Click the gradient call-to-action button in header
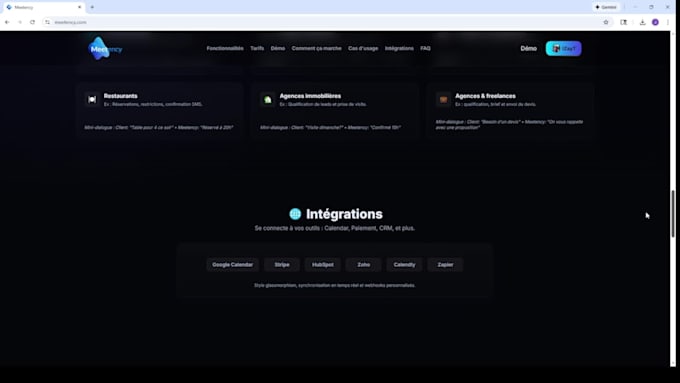 (x=563, y=49)
